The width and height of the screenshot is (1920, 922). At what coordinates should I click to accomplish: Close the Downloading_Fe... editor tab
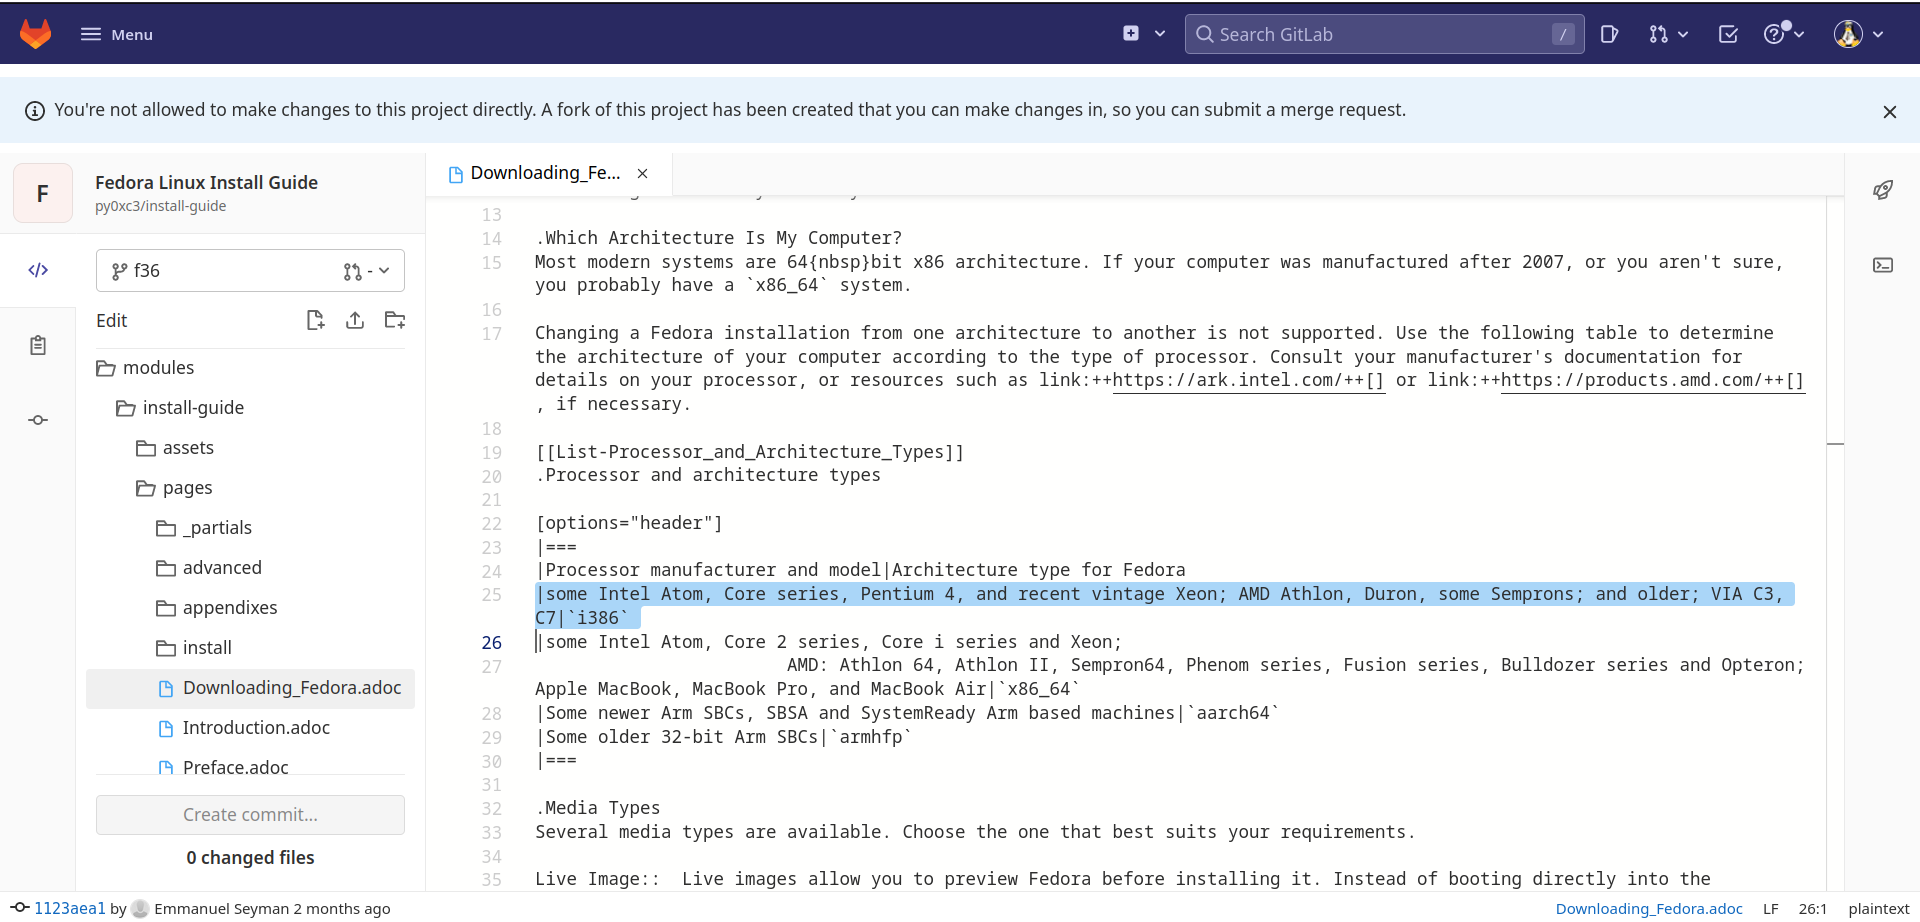point(643,174)
